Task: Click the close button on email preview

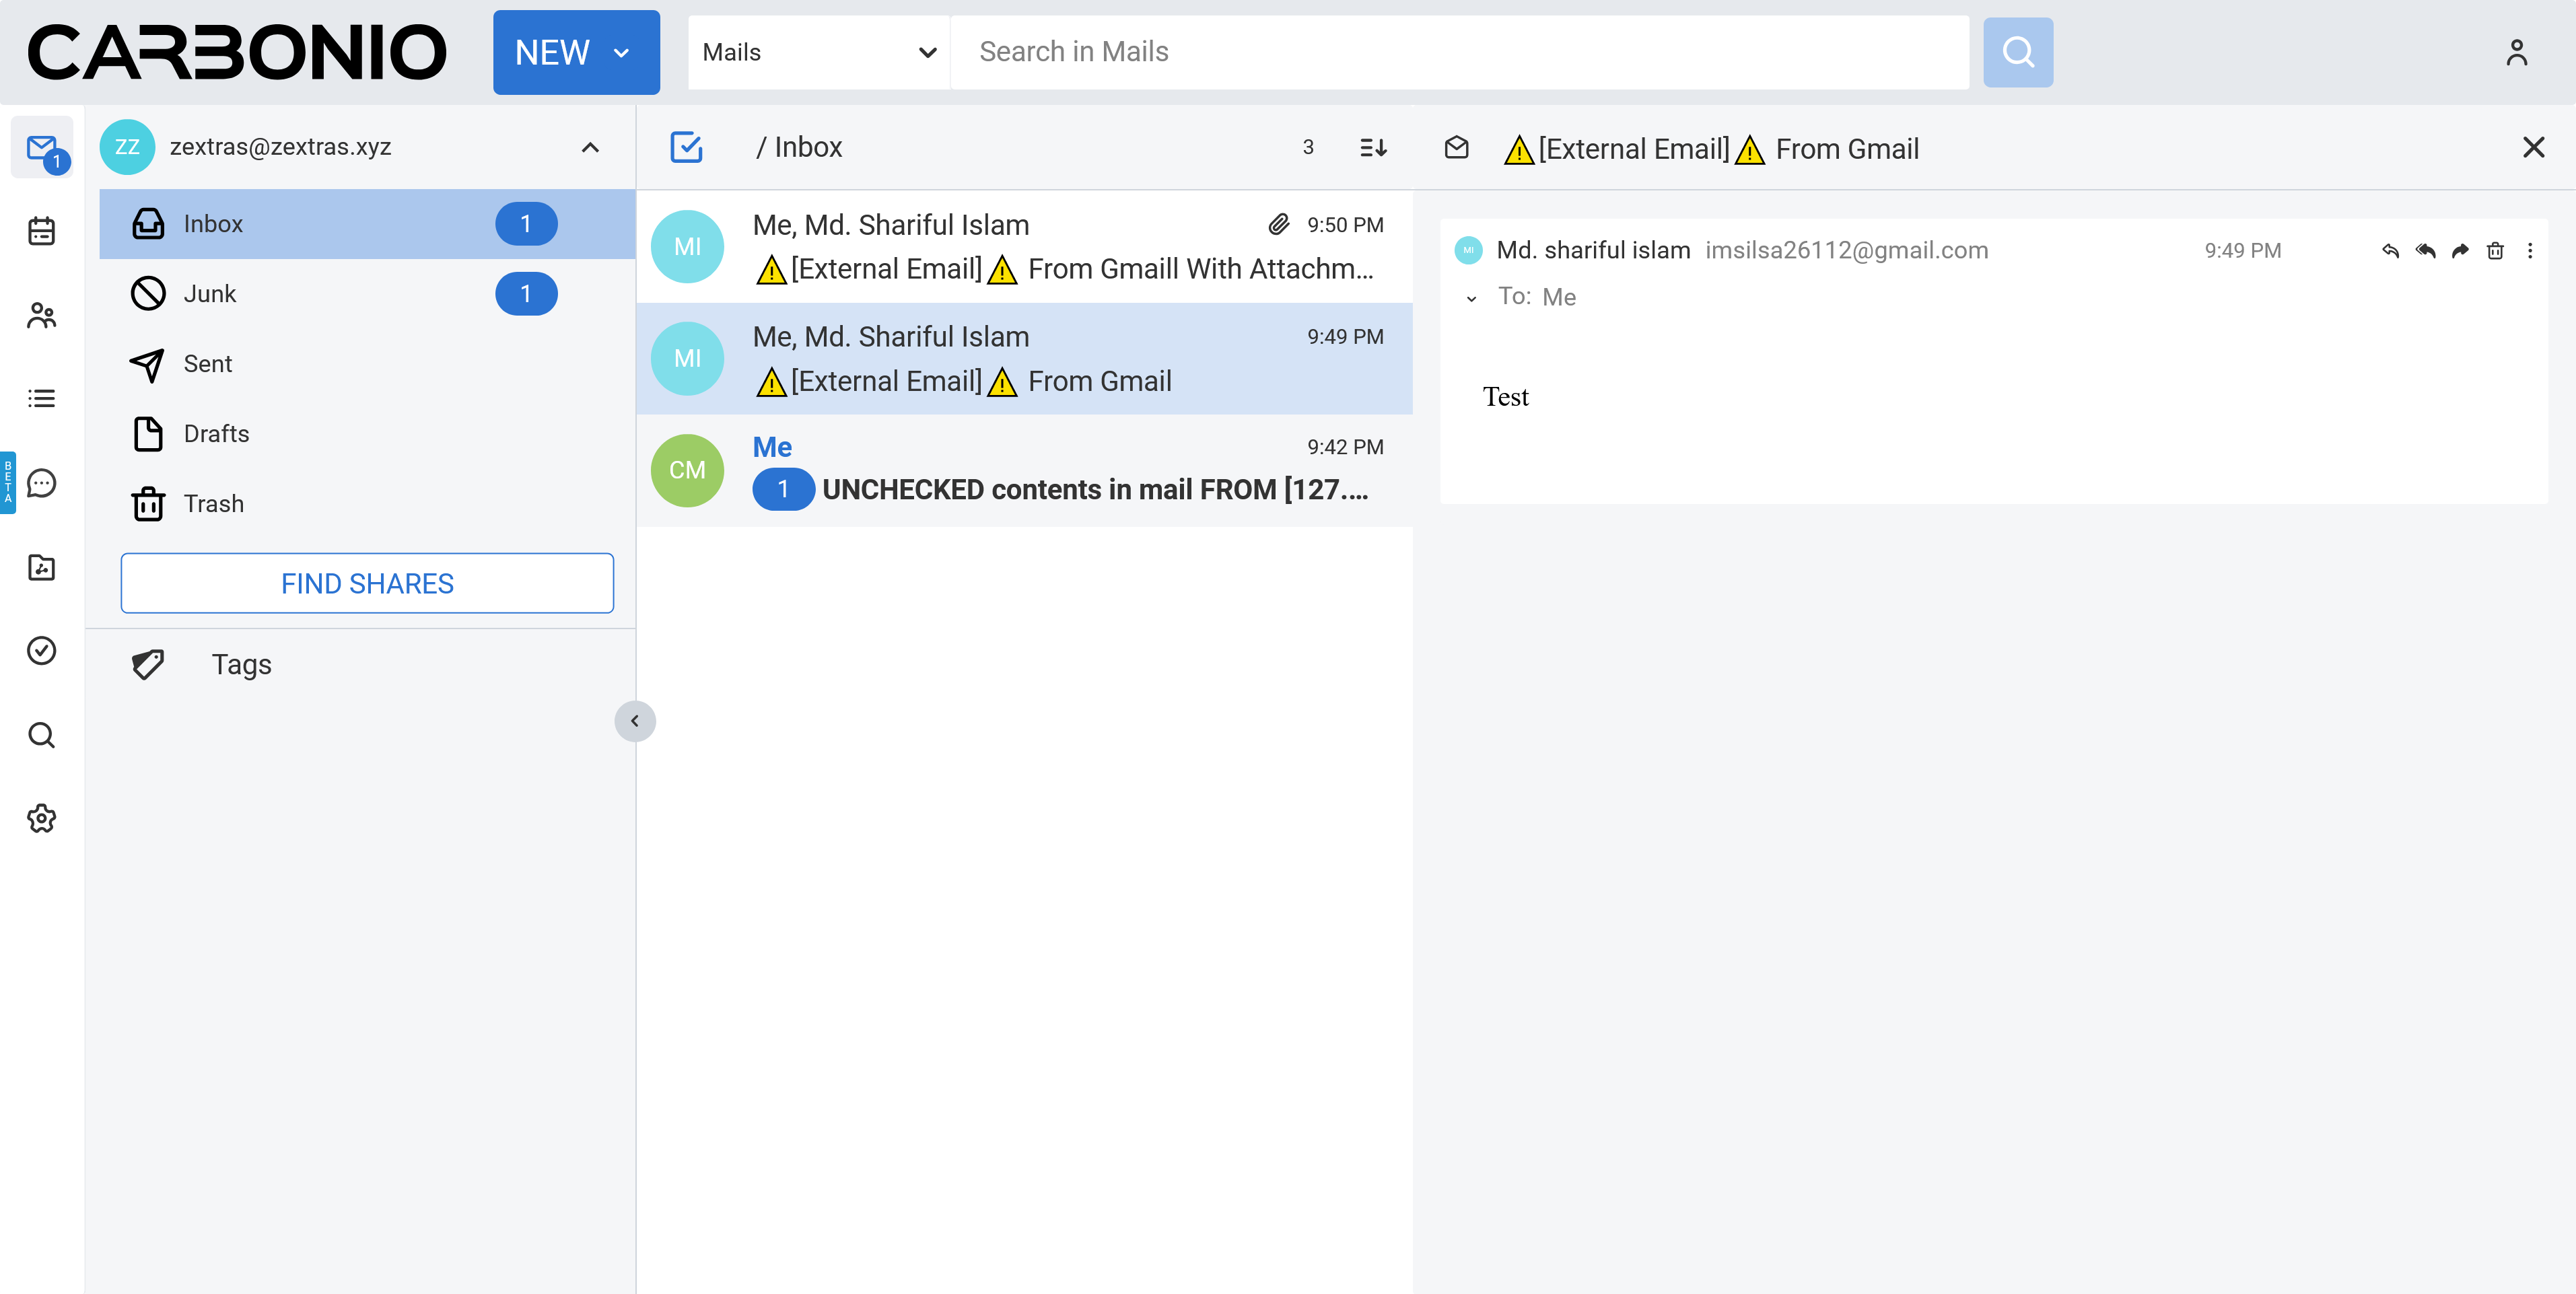Action: tap(2535, 147)
